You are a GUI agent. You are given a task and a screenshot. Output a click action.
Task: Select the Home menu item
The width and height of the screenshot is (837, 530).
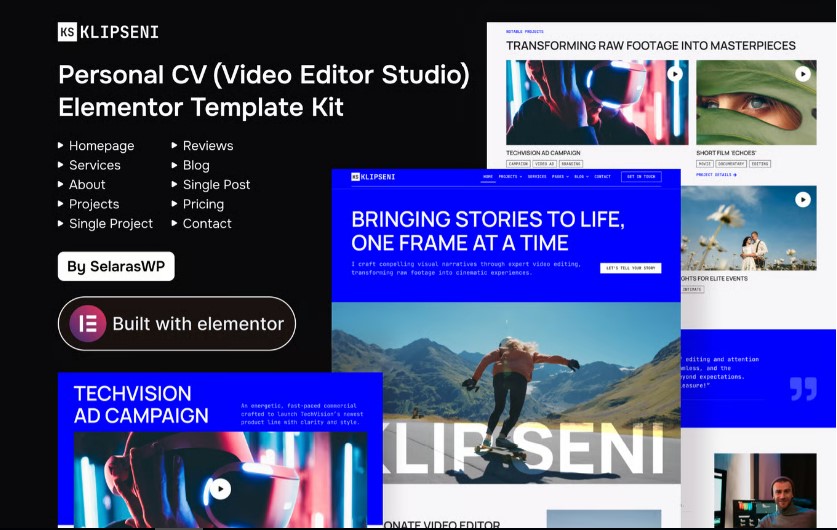pos(488,177)
